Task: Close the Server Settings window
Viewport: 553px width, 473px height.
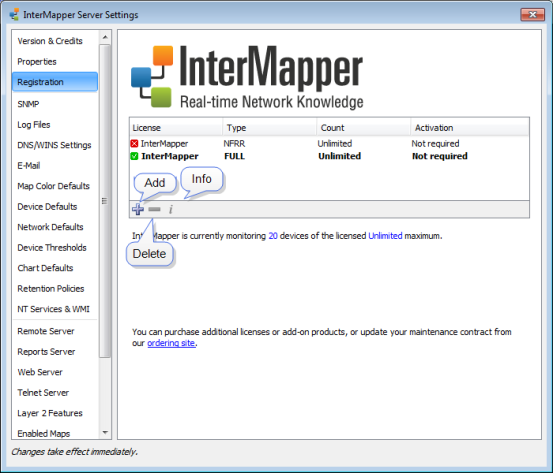Action: (532, 15)
